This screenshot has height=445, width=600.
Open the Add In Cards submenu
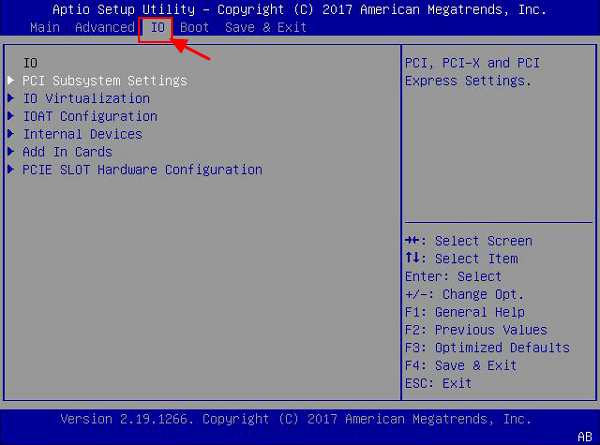click(x=67, y=152)
